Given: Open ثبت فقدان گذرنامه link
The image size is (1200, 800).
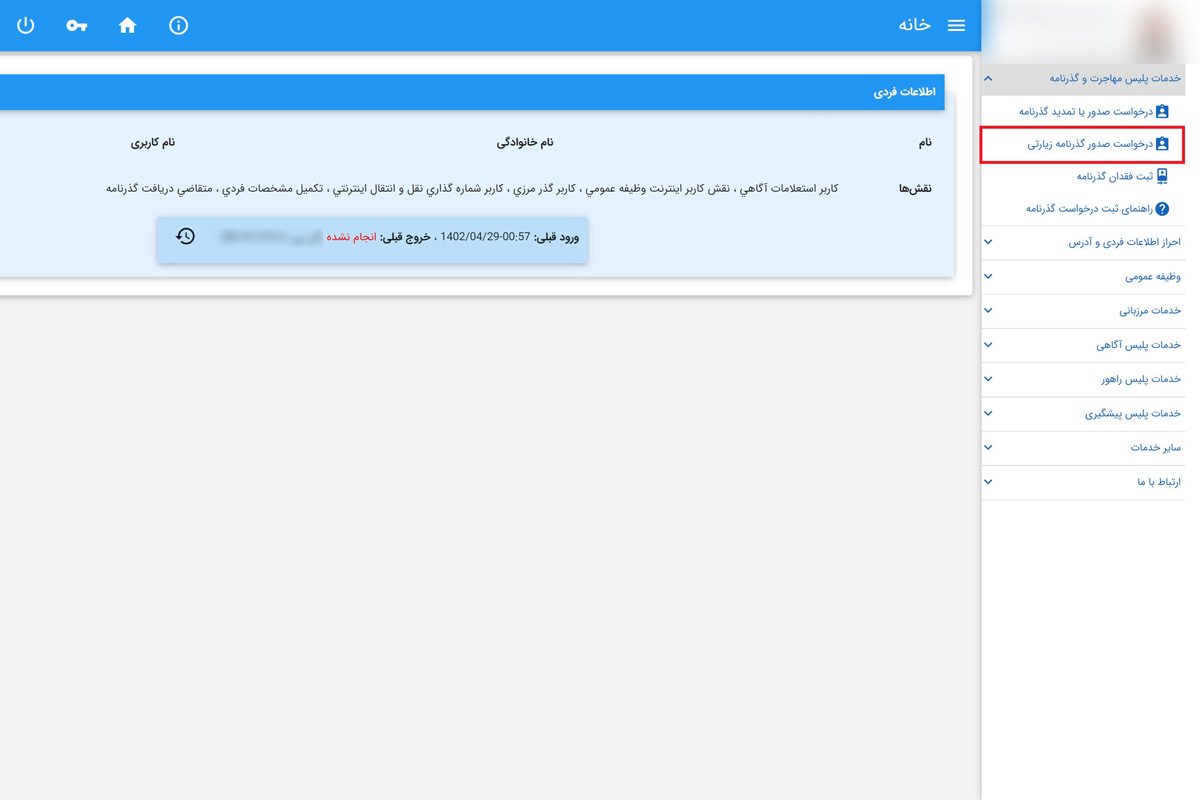Looking at the screenshot, I should [1114, 176].
